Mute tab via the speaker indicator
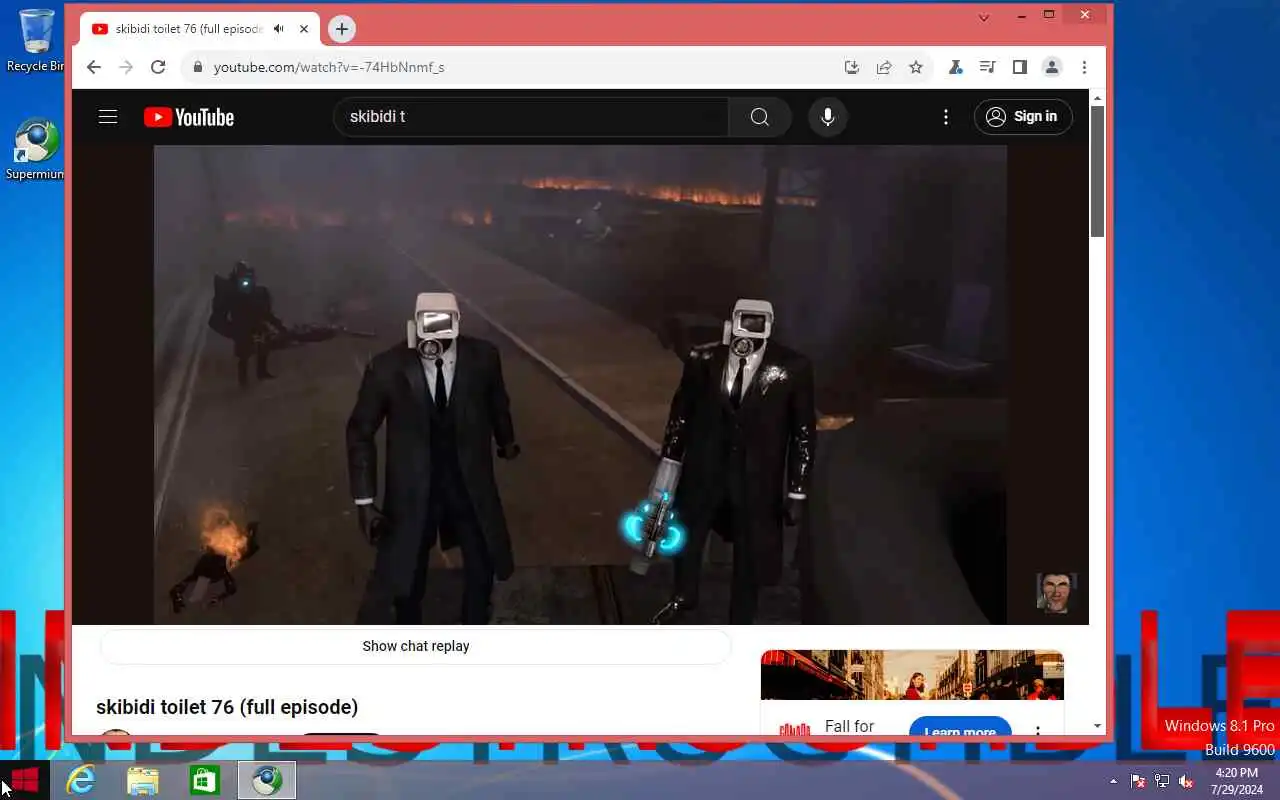Viewport: 1280px width, 800px height. (279, 29)
